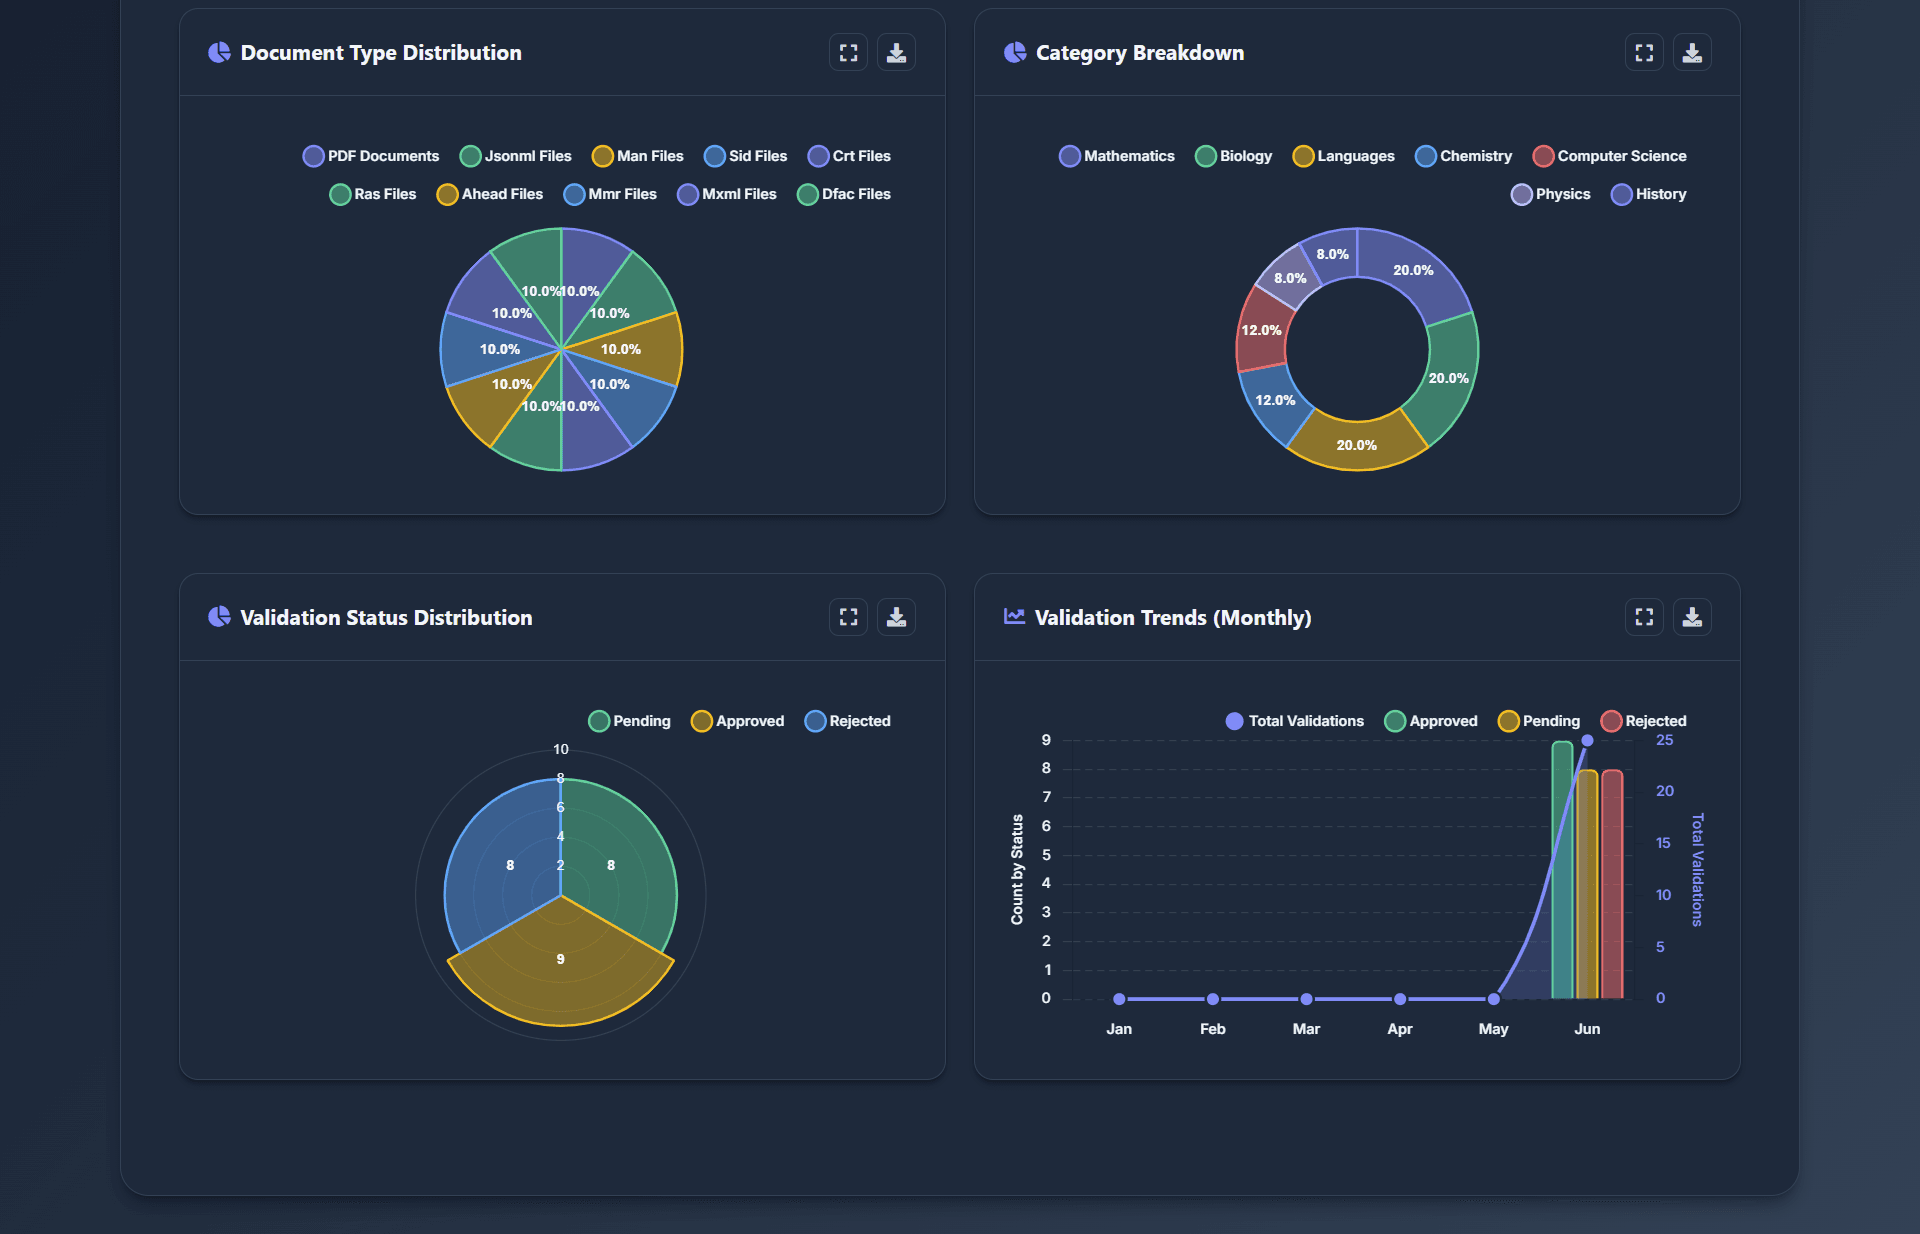Hide Man Files from the pie chart
The image size is (1920, 1234).
pos(638,156)
